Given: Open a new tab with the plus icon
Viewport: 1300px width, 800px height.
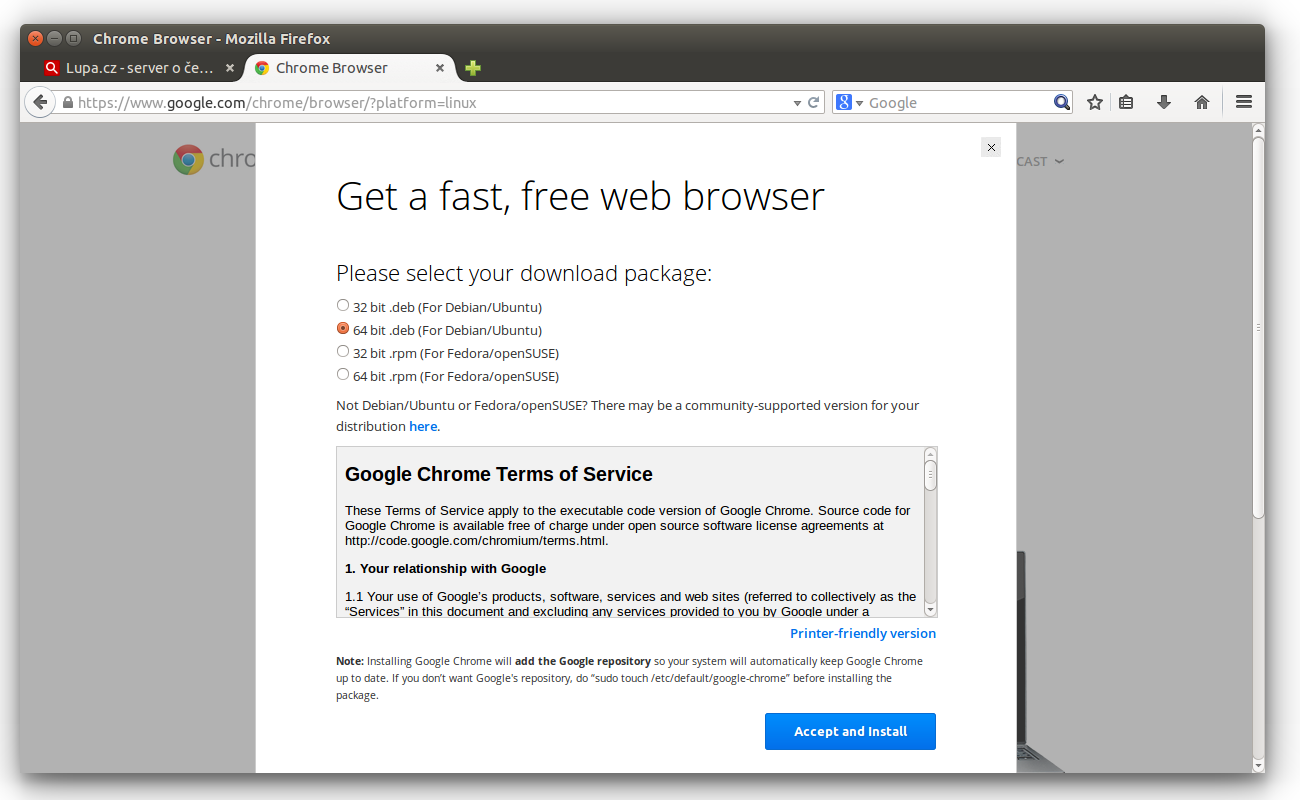Looking at the screenshot, I should 473,68.
